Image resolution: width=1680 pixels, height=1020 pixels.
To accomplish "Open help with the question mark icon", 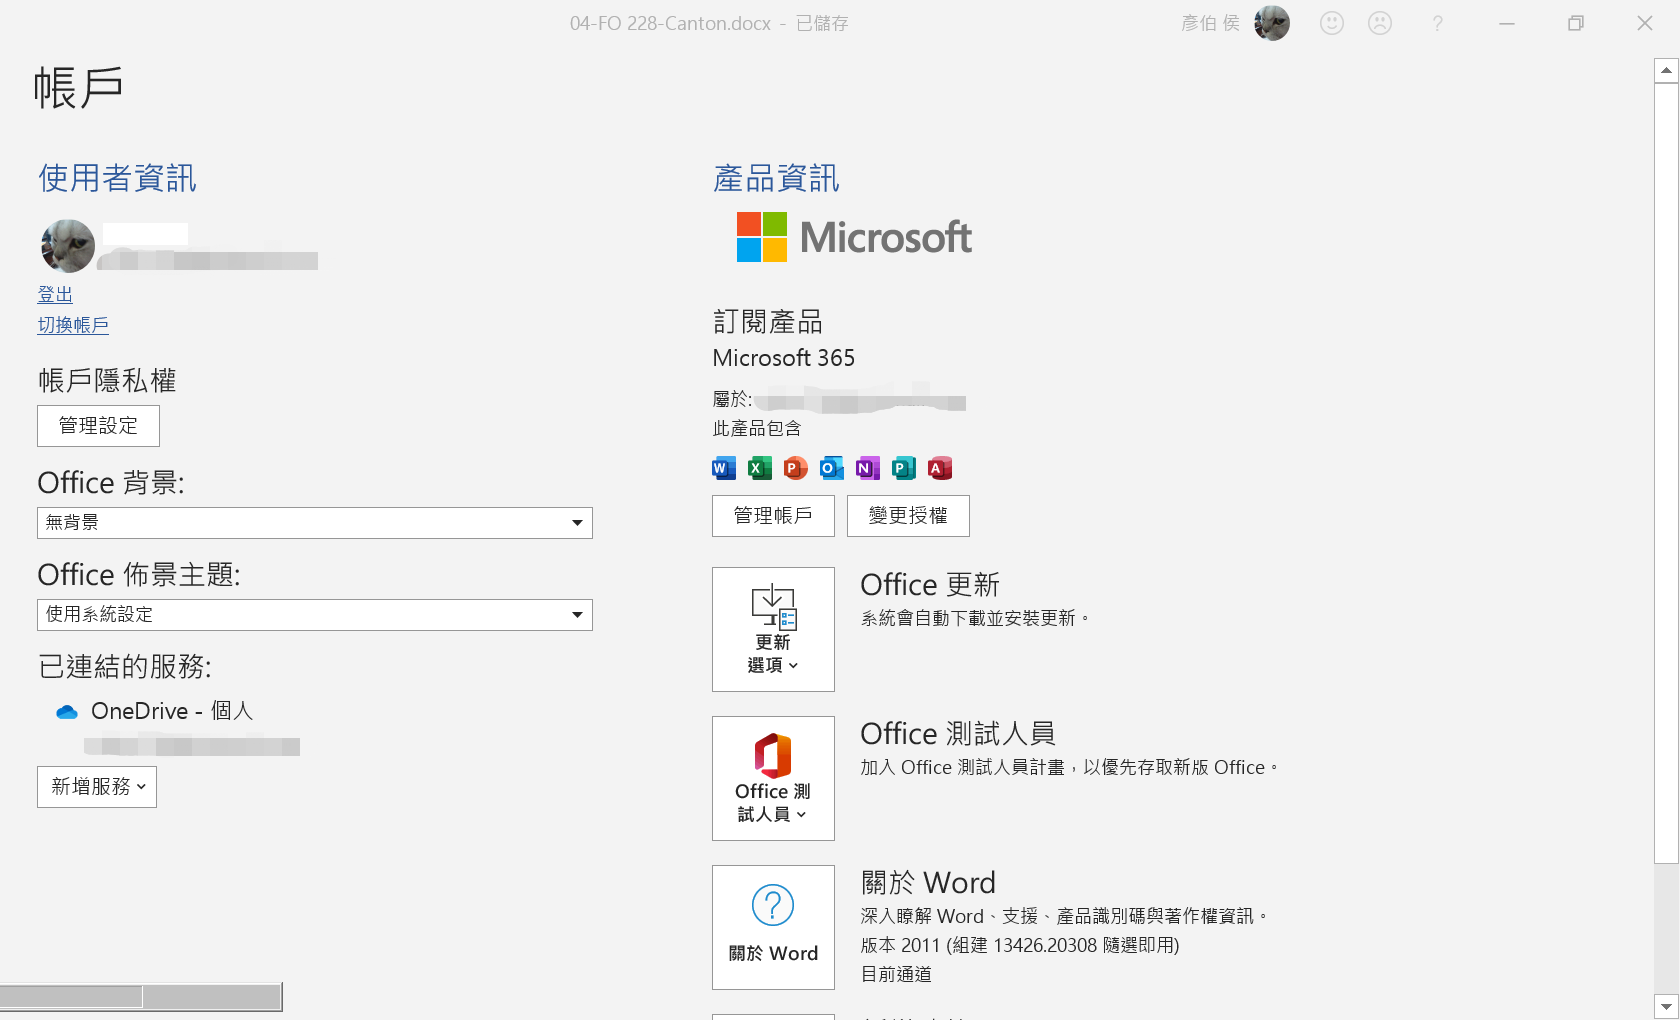I will (x=1437, y=23).
